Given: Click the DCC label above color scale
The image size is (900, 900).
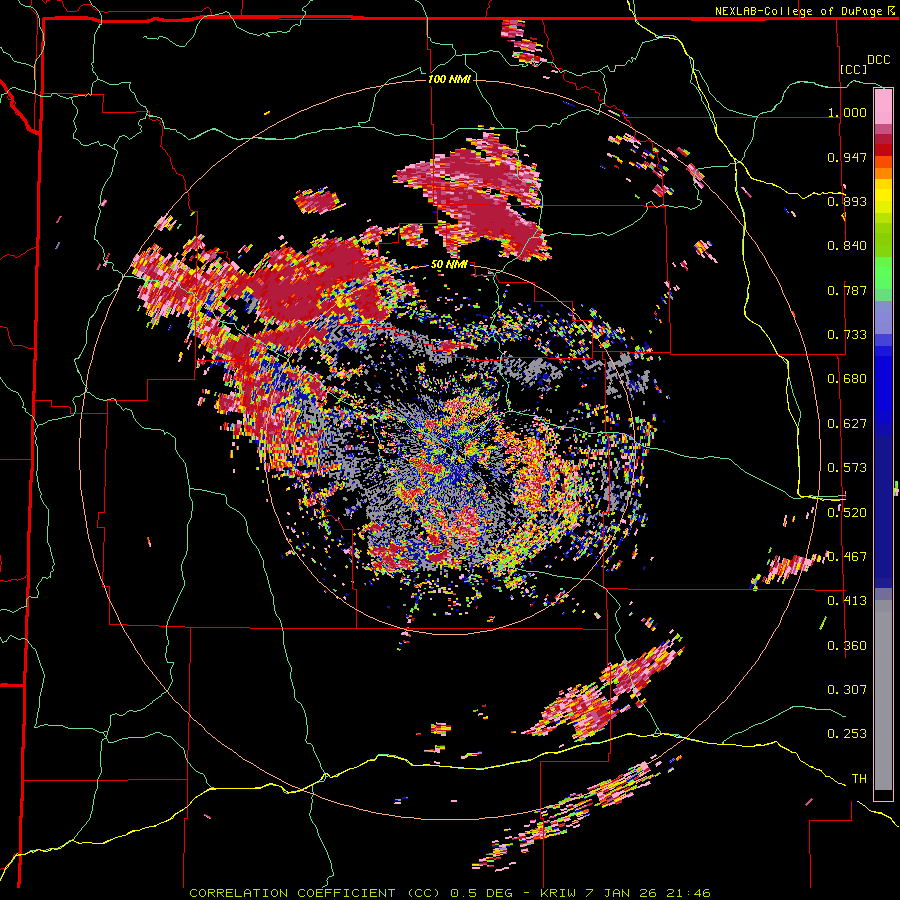Looking at the screenshot, I should [878, 59].
